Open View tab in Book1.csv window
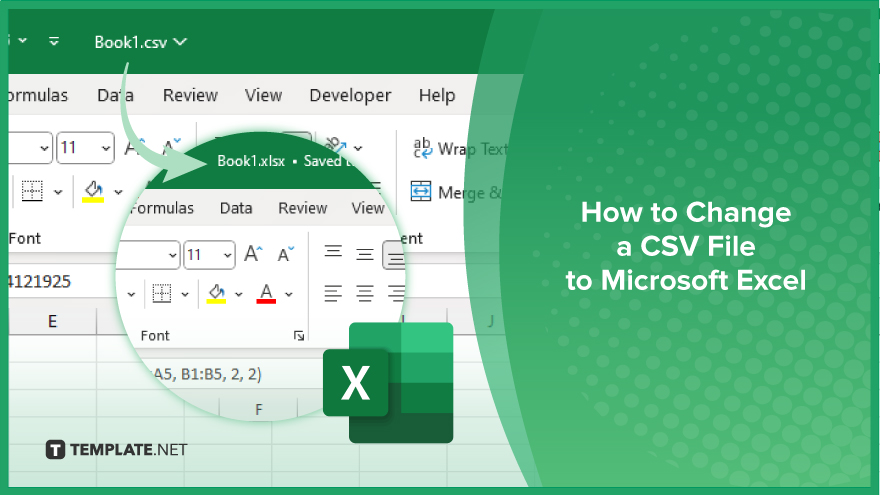The image size is (880, 495). tap(263, 95)
